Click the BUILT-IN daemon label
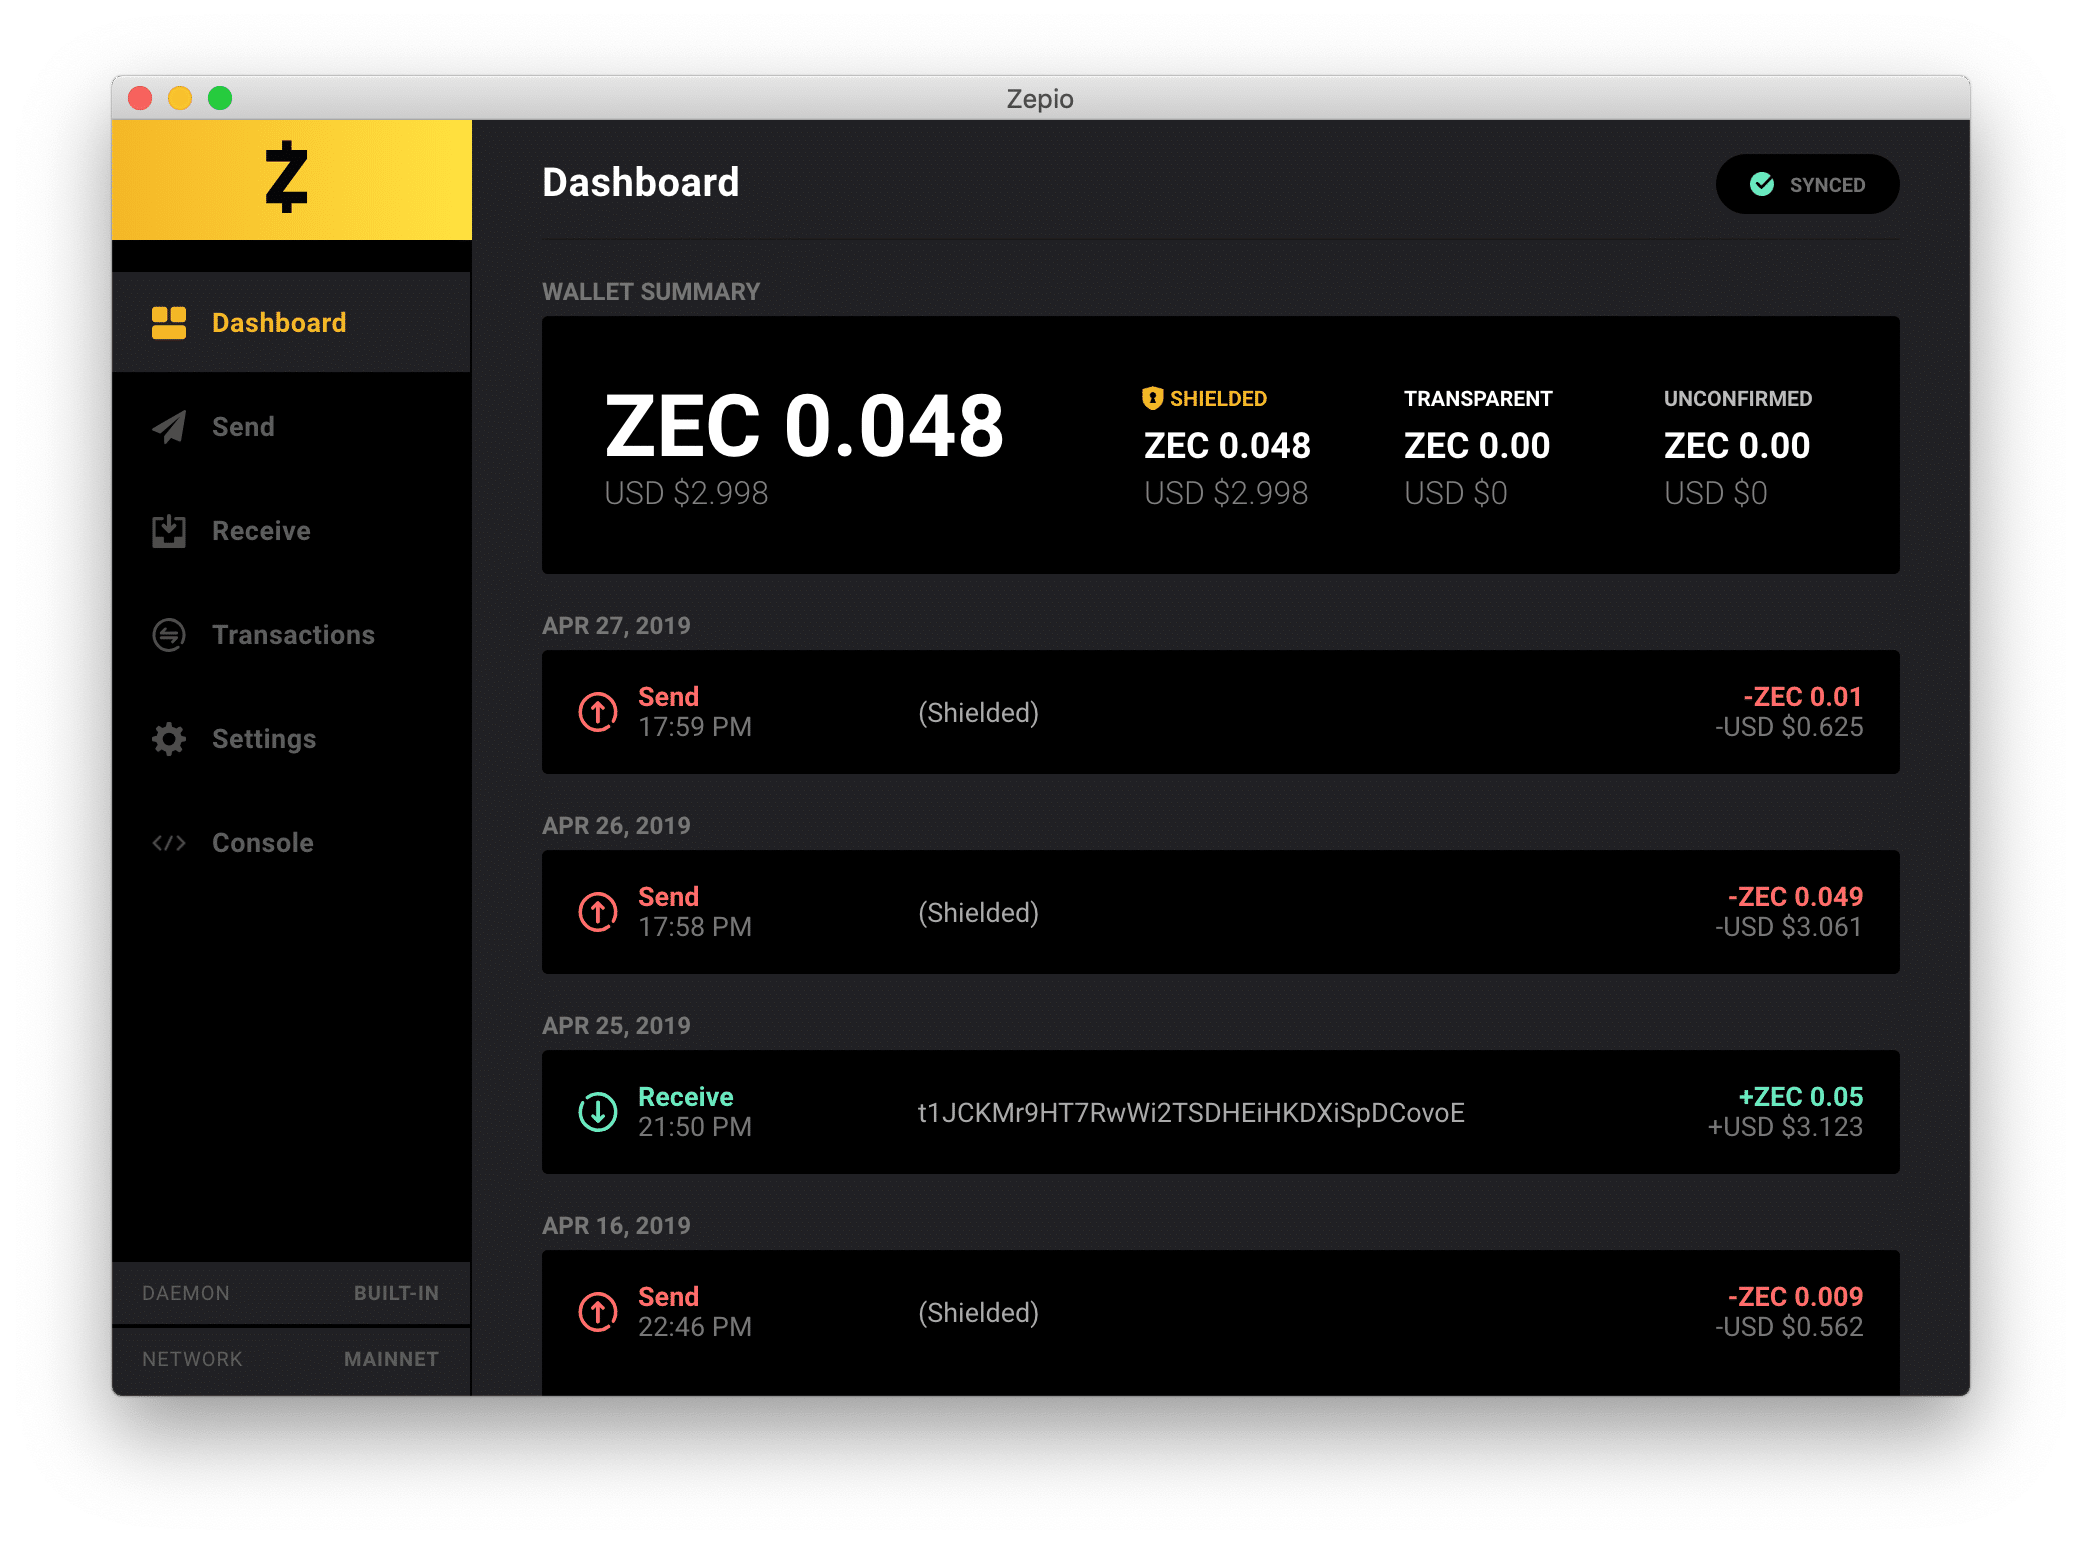This screenshot has height=1544, width=2082. click(396, 1293)
